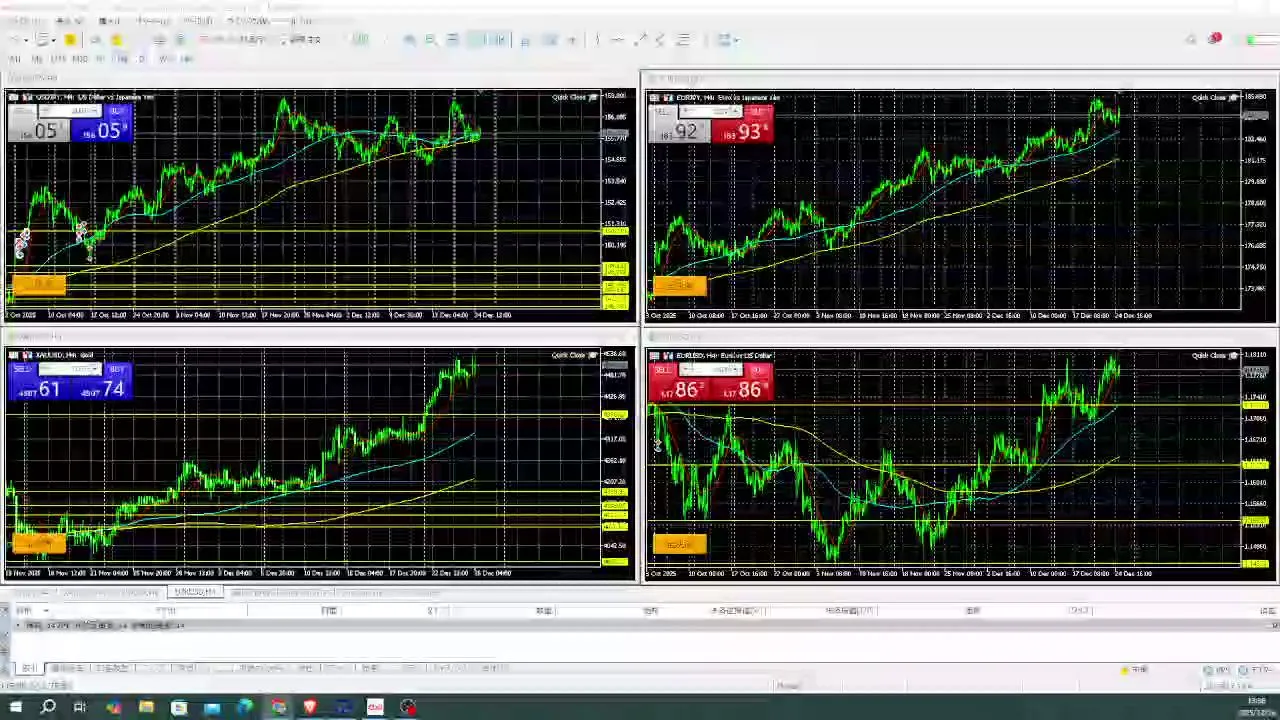Open the search icon in top-right

pos(1191,40)
